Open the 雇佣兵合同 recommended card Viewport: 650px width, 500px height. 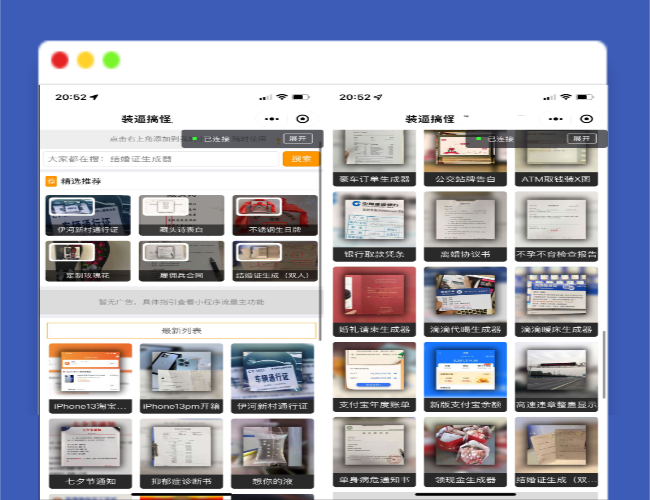tap(182, 261)
